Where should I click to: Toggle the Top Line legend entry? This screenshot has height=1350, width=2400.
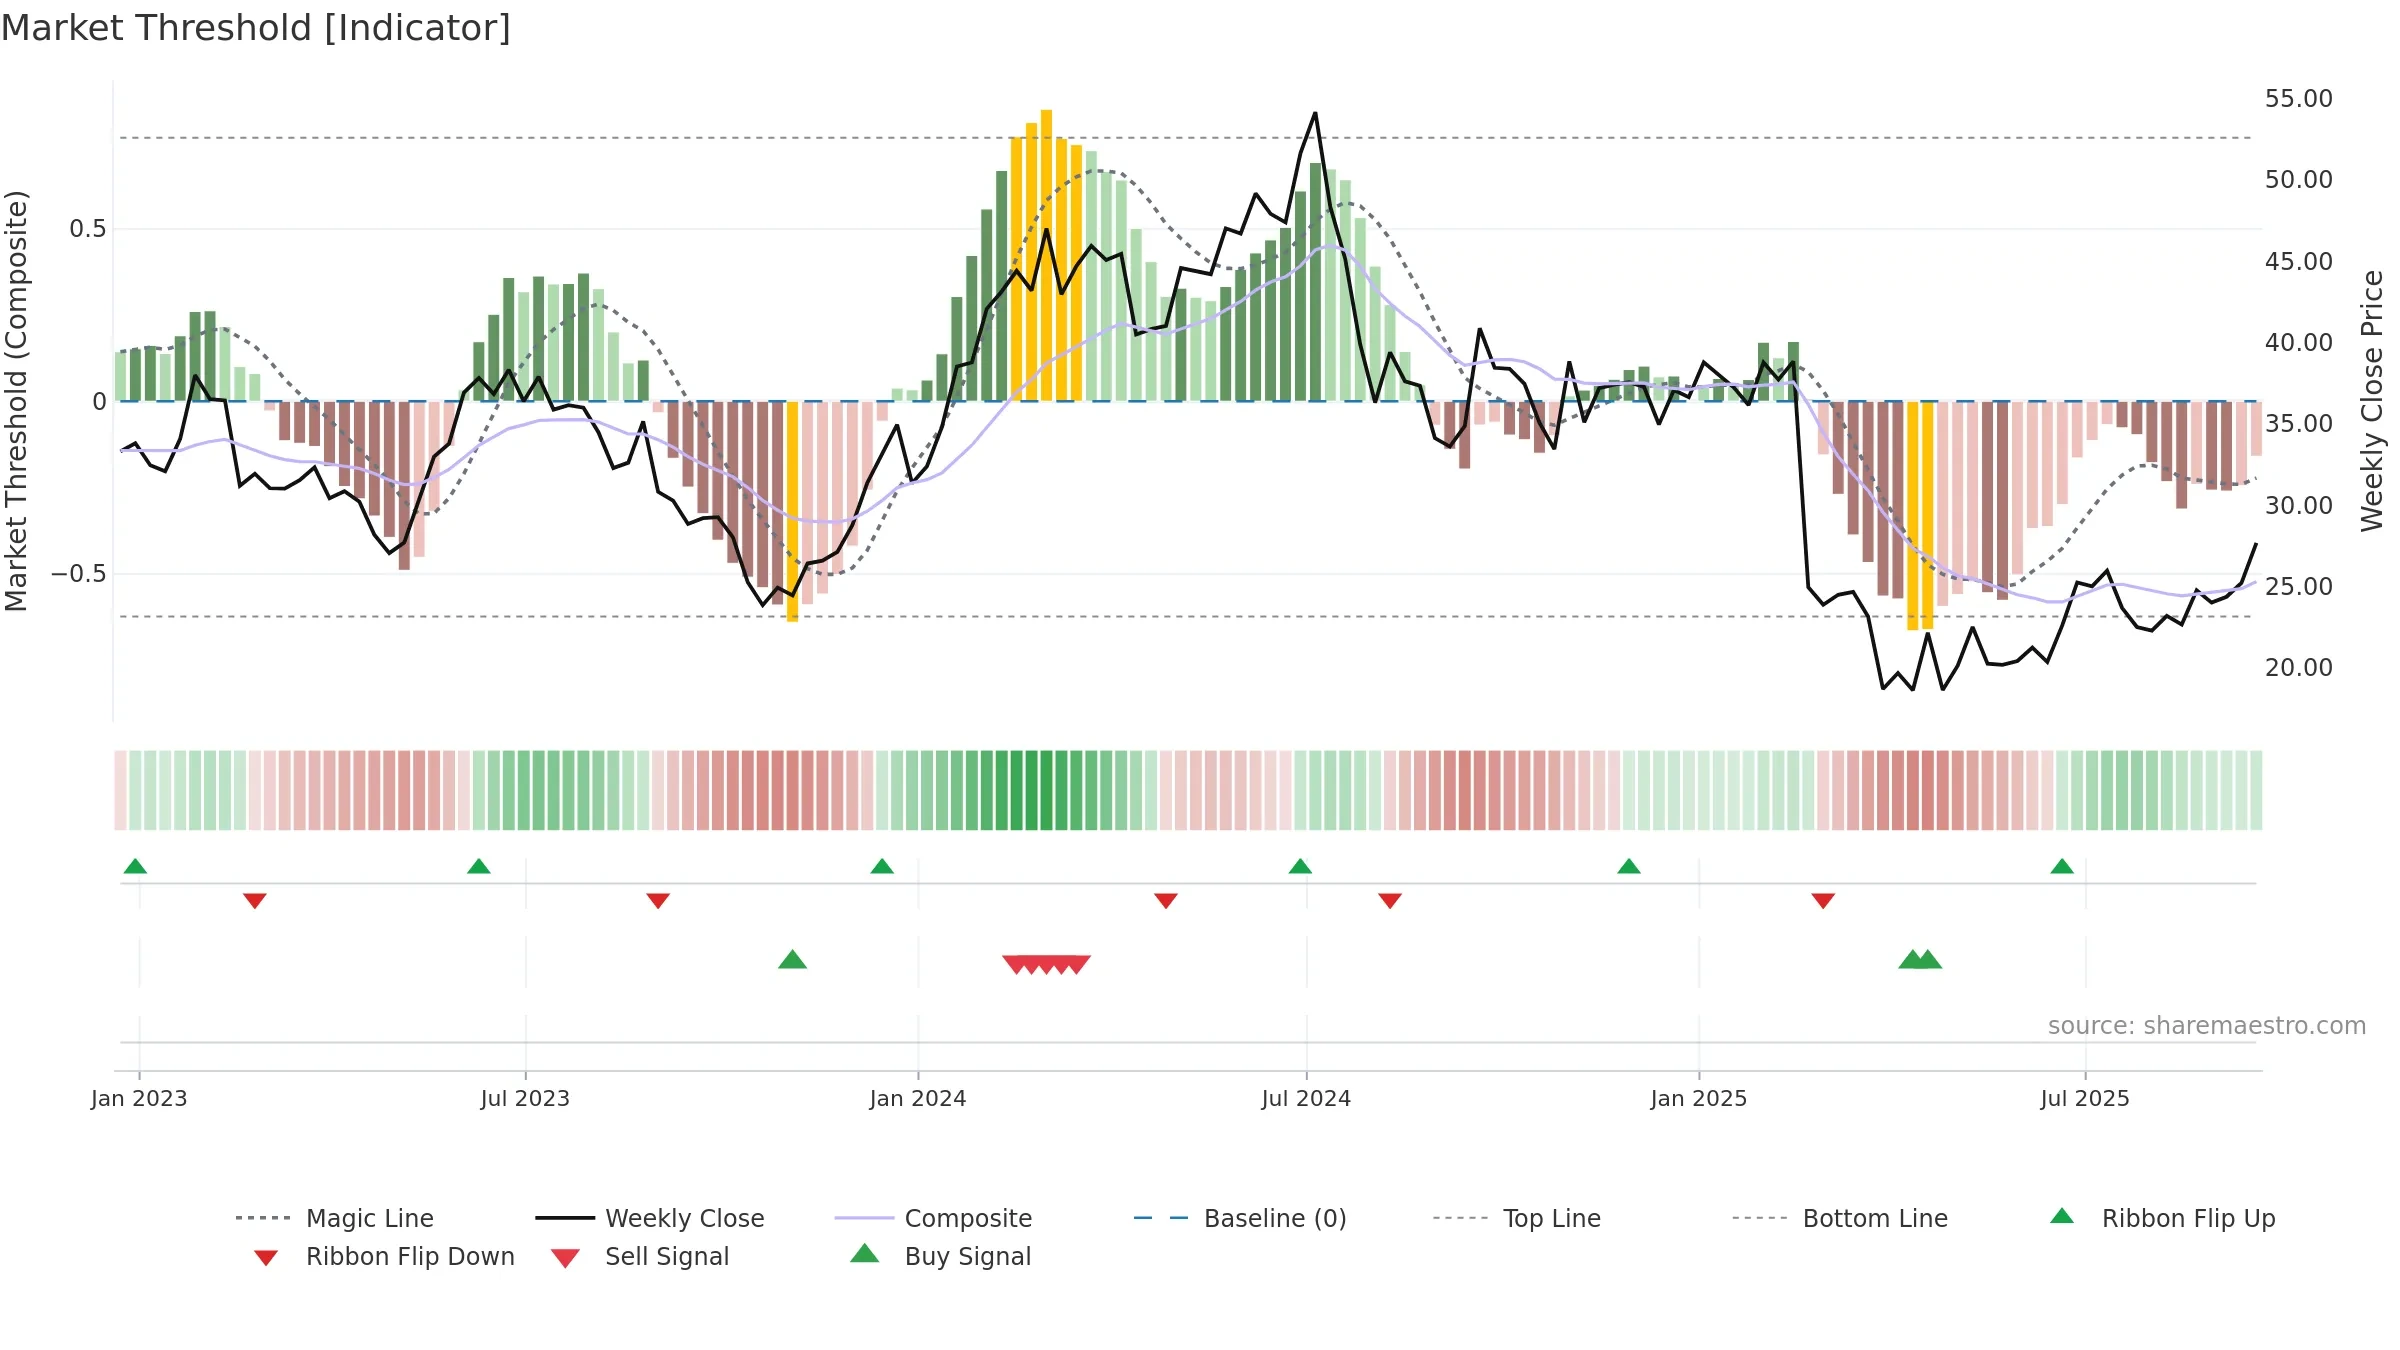point(1516,1218)
